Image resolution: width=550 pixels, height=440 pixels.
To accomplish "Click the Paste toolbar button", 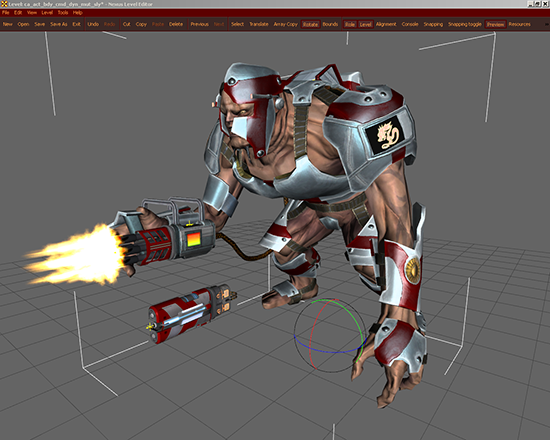I will tap(158, 24).
